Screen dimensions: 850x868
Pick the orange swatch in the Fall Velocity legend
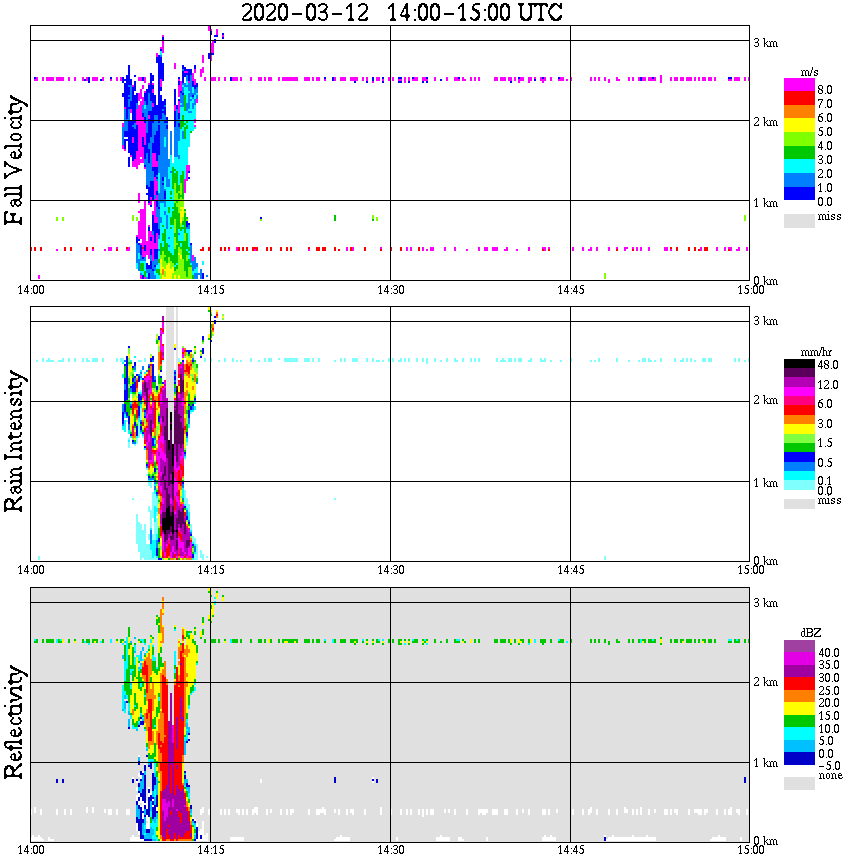coord(799,112)
